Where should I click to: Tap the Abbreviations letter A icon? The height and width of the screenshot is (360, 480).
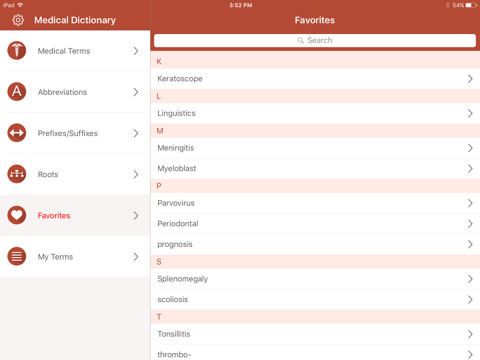click(17, 92)
